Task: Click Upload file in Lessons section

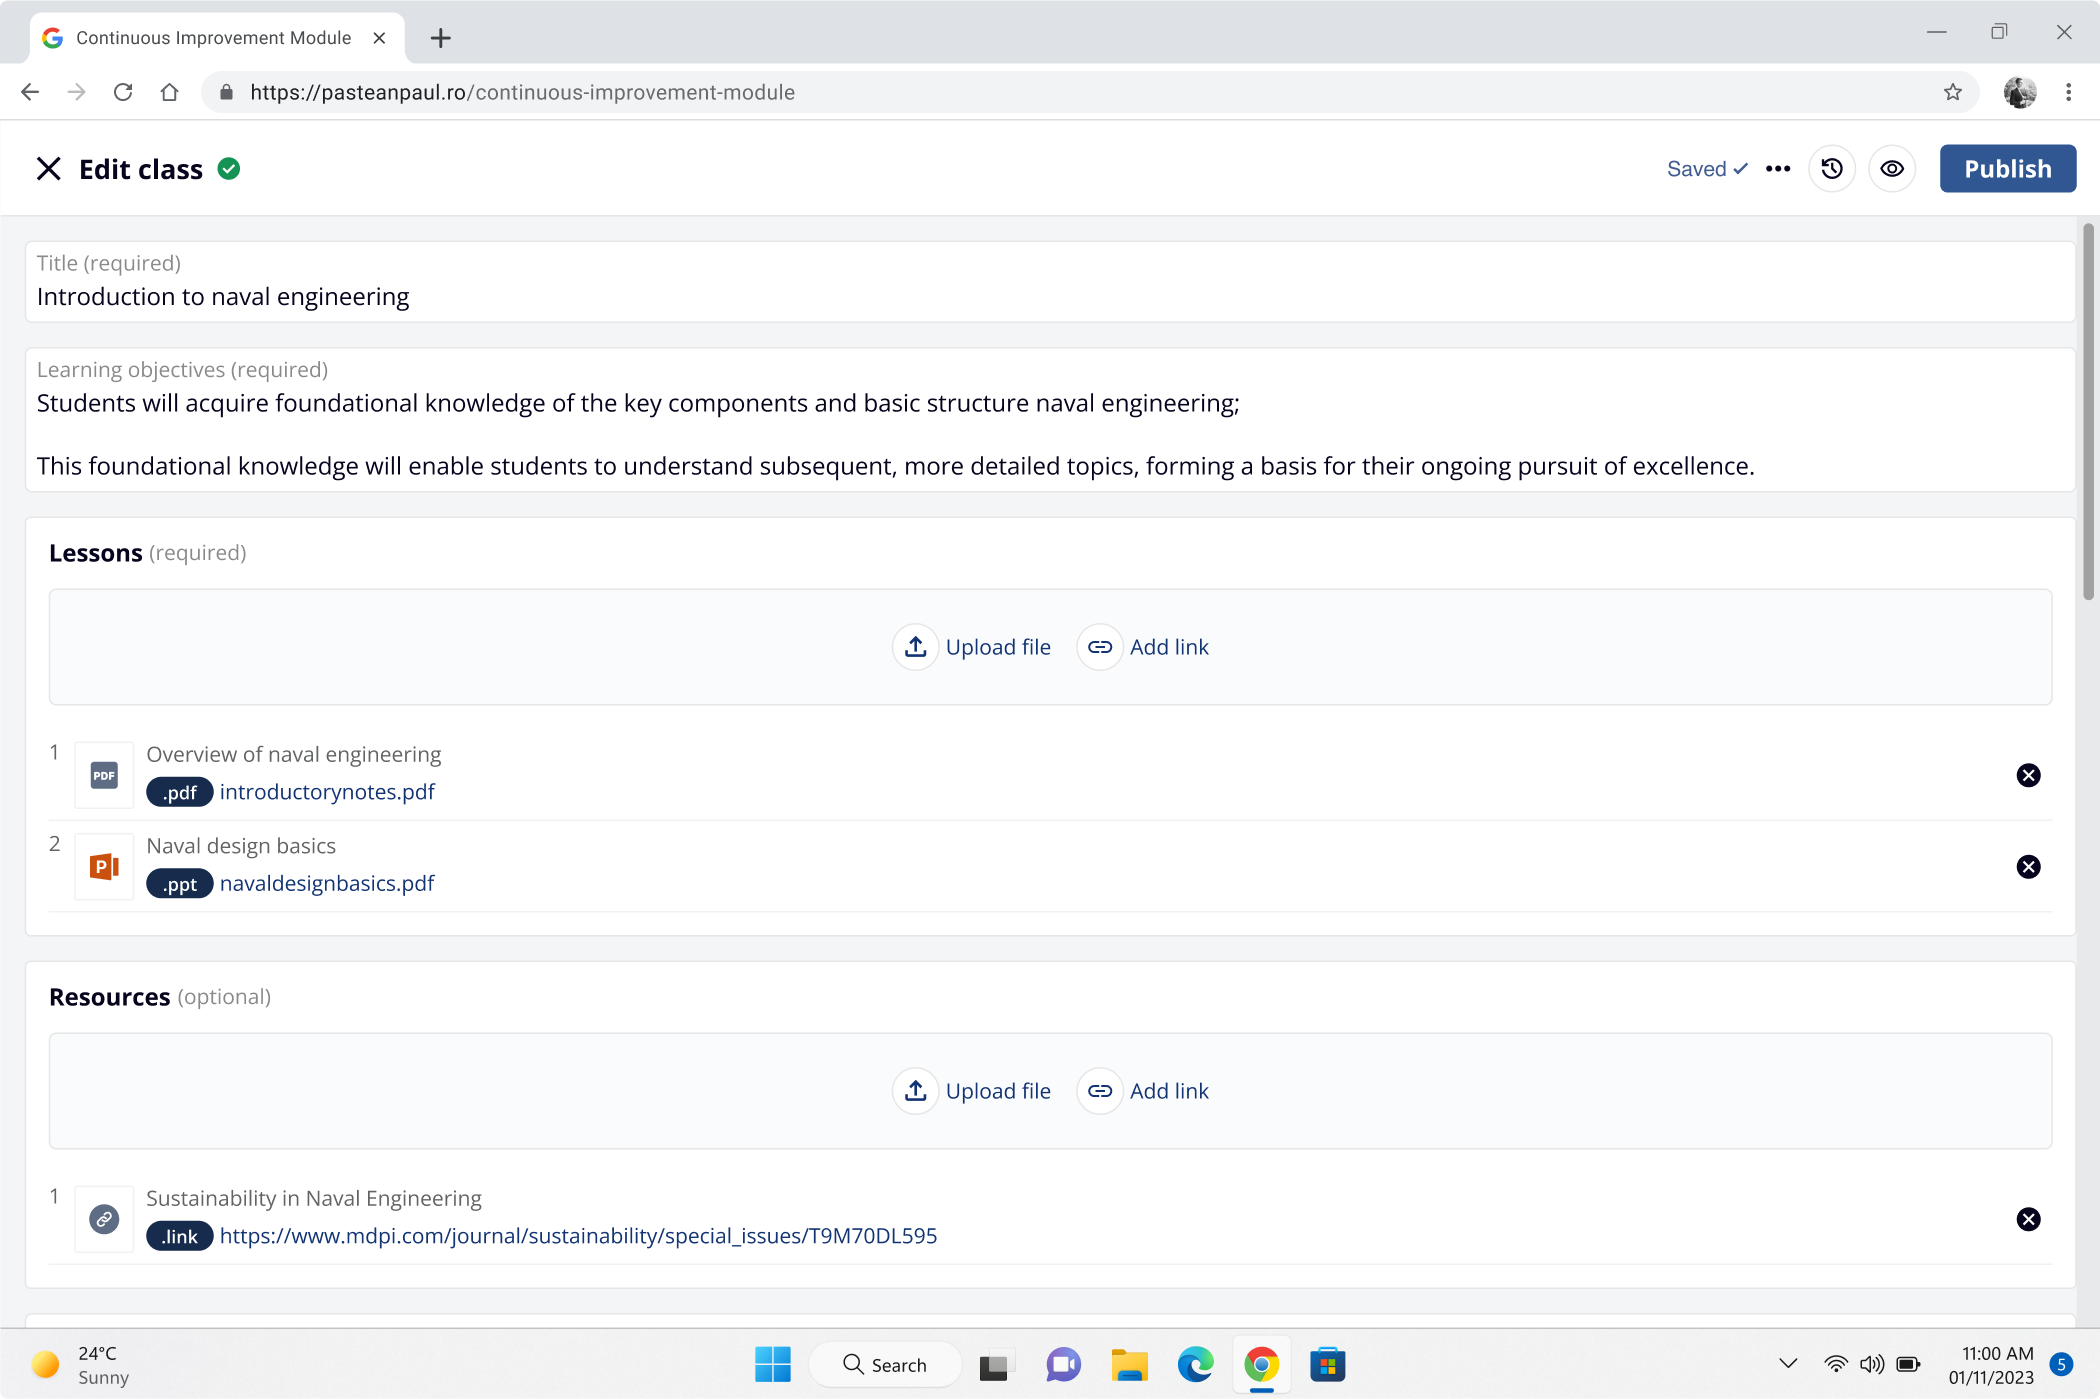Action: click(972, 647)
